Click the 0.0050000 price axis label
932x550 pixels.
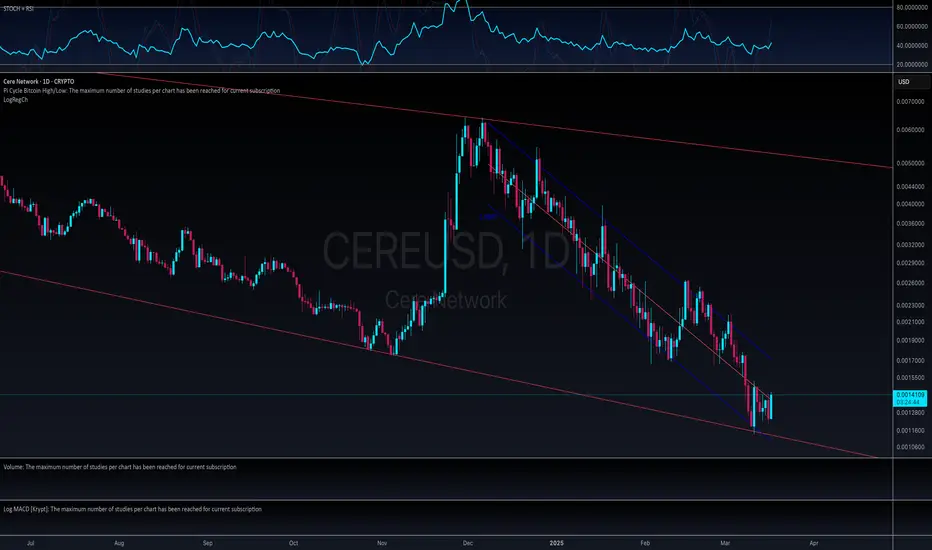910,163
